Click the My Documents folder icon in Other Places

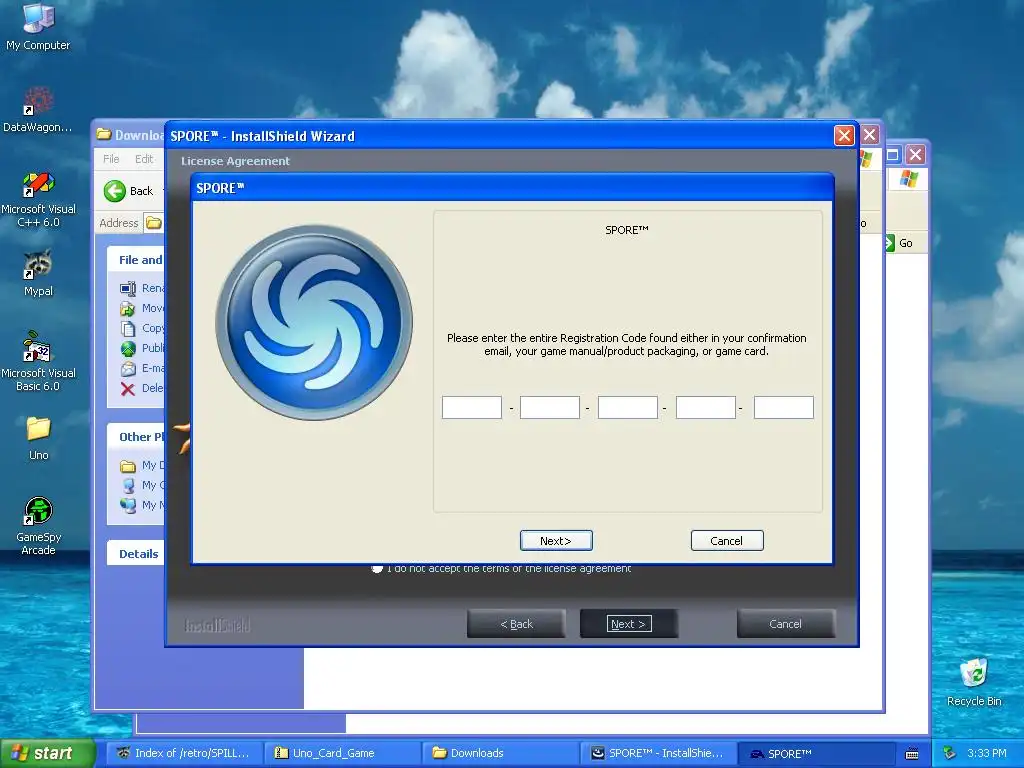[128, 466]
